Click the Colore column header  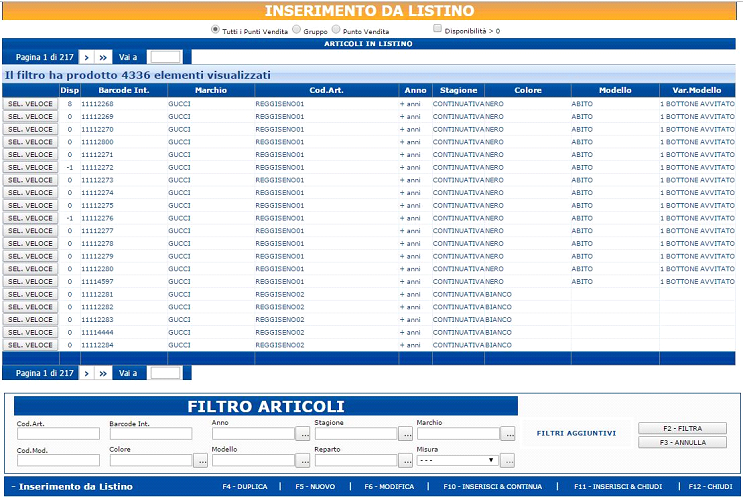528,90
